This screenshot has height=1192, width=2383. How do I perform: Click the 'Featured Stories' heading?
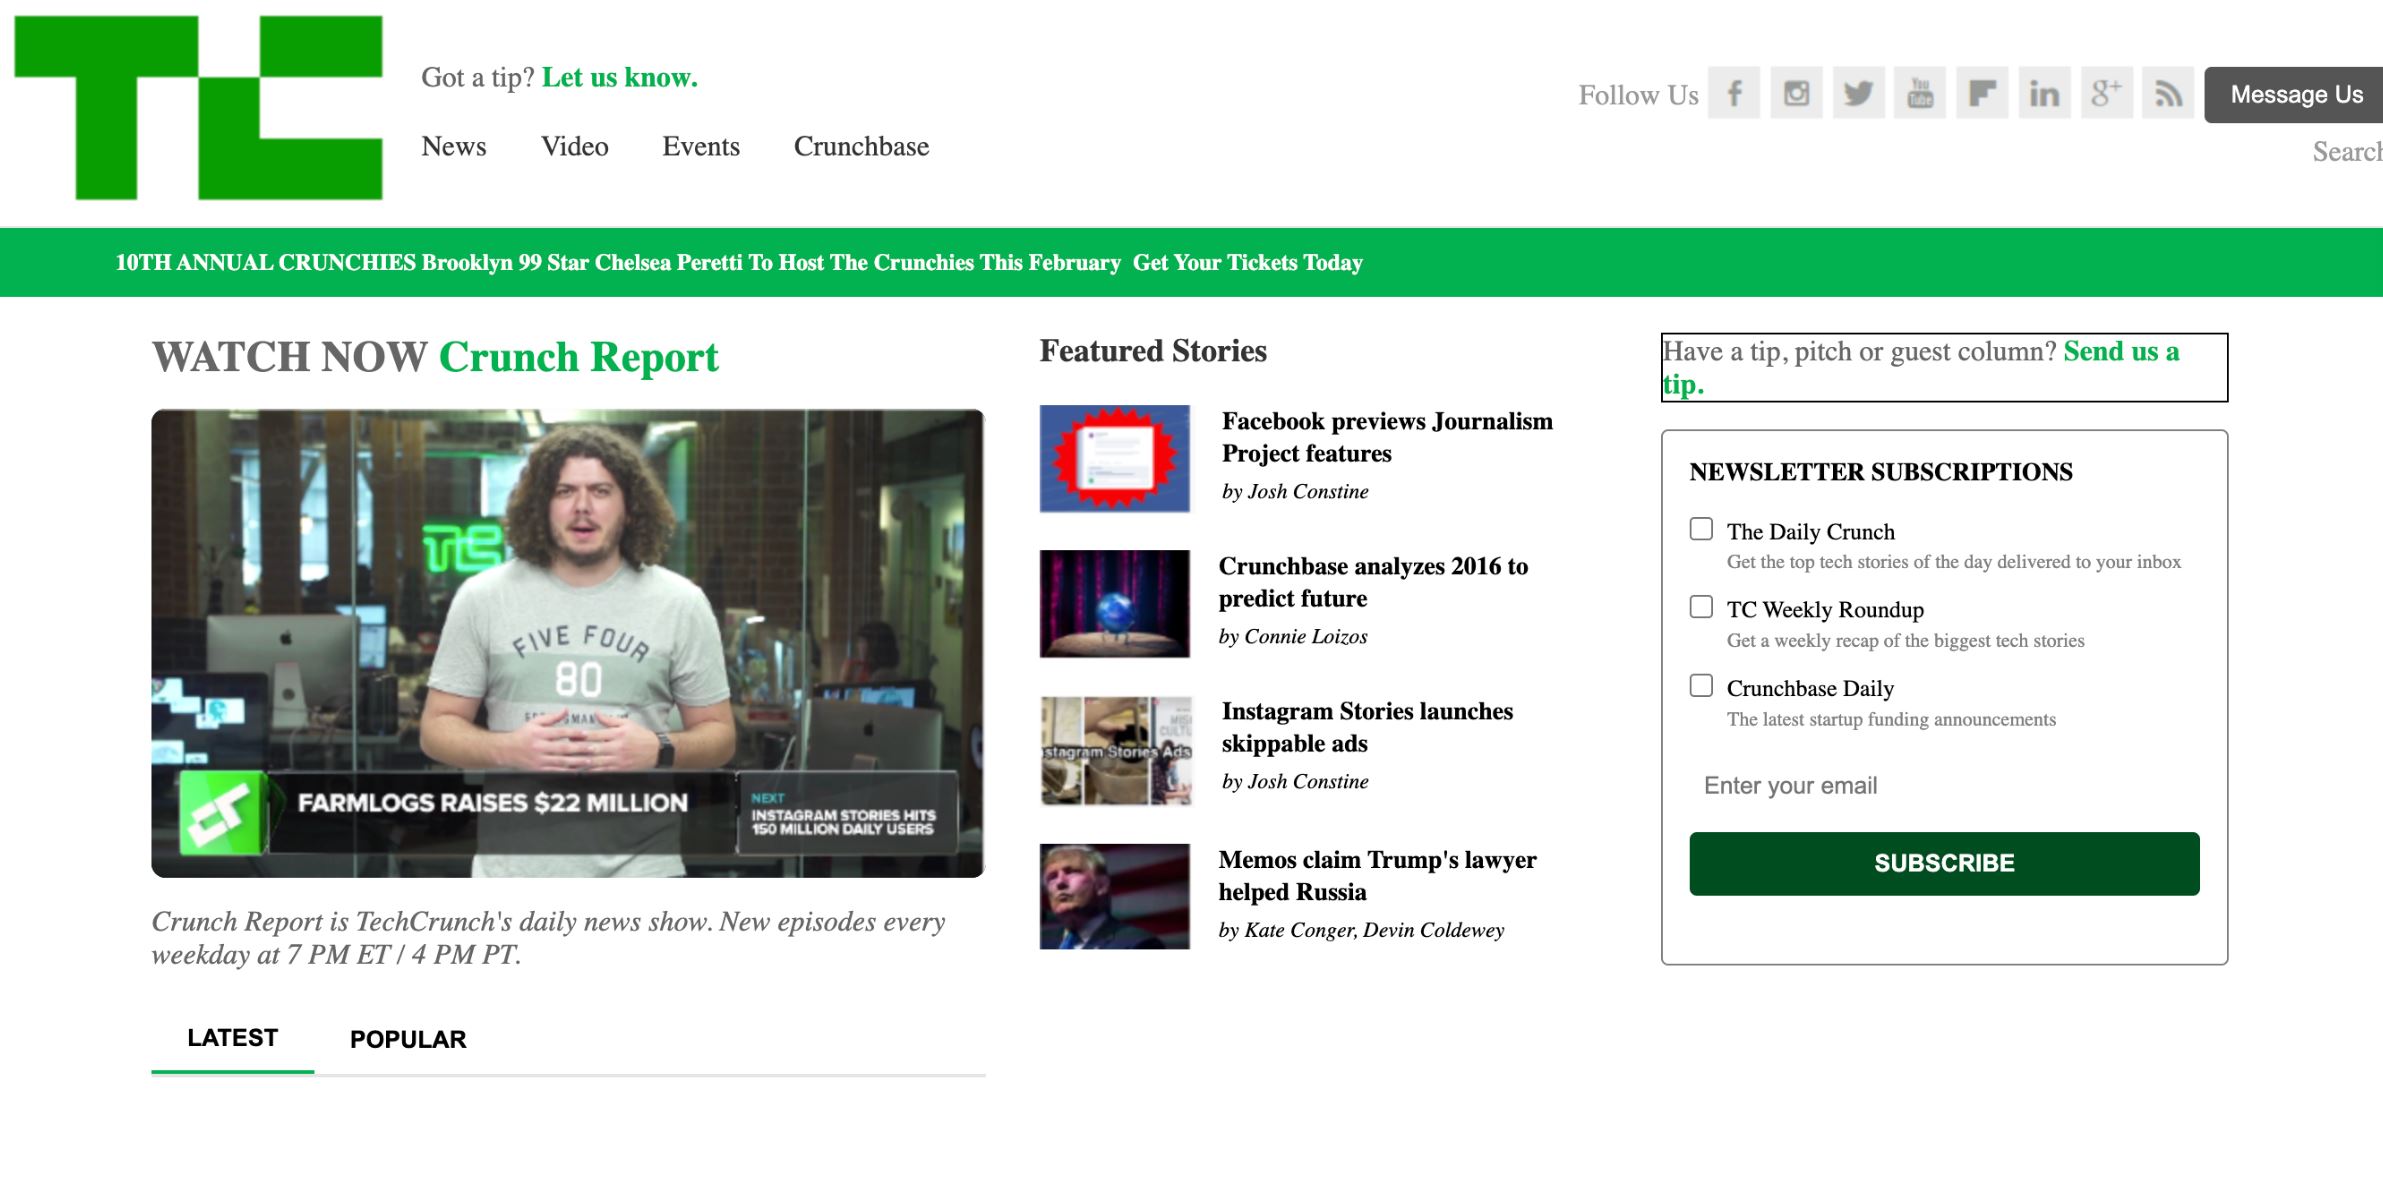(x=1153, y=351)
